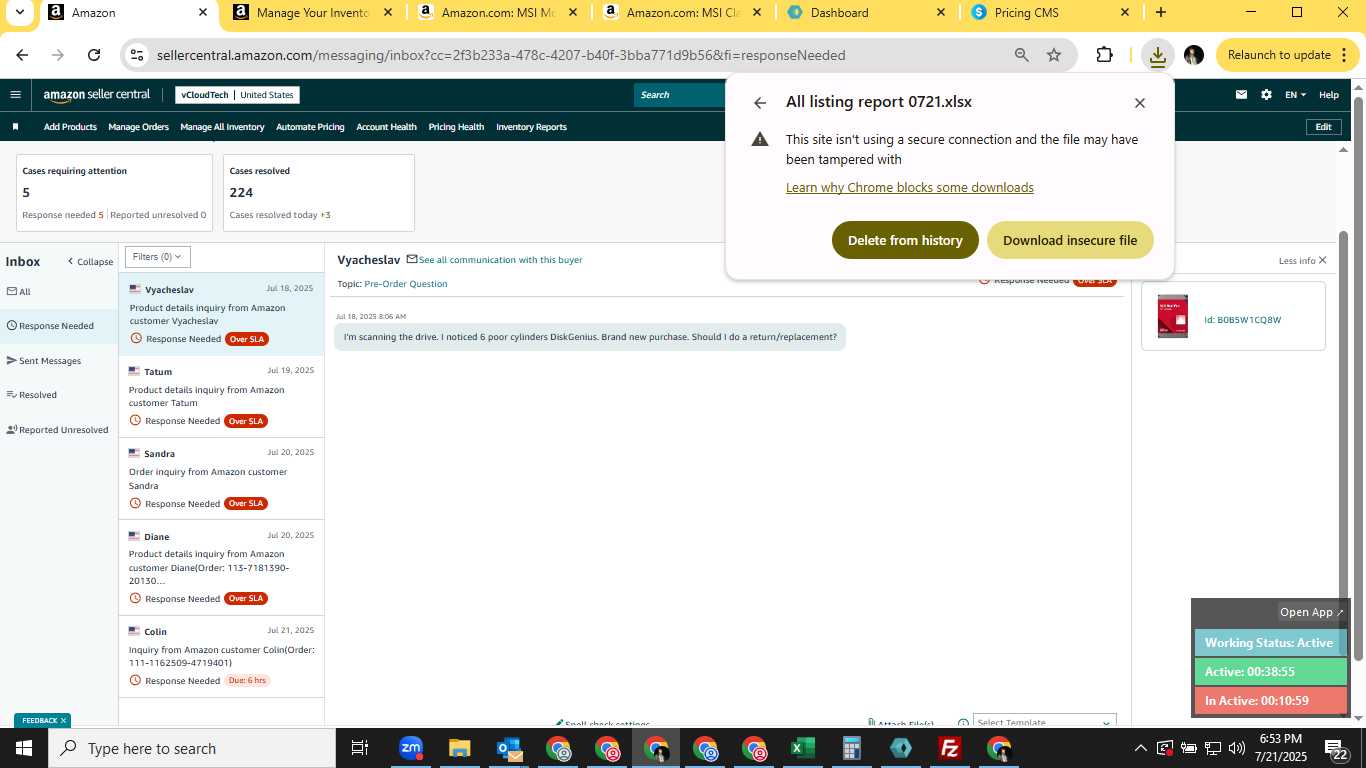
Task: Bookmark this page with the star icon
Action: point(1054,55)
